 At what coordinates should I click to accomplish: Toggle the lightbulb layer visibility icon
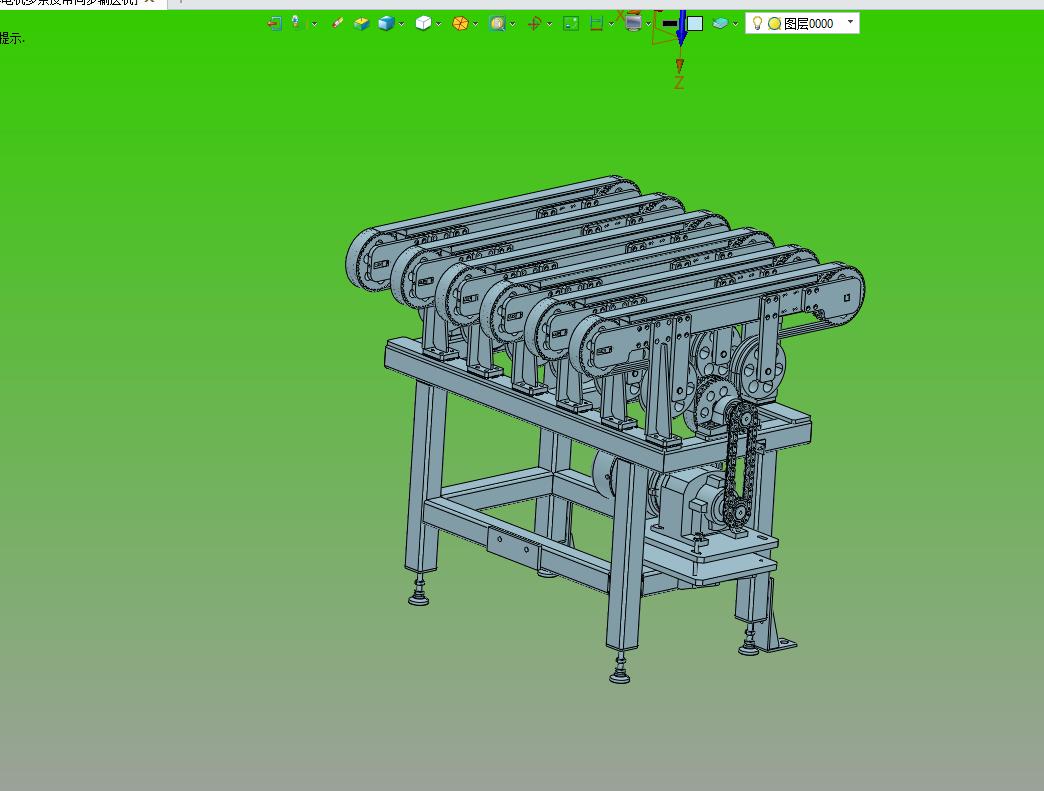point(757,23)
